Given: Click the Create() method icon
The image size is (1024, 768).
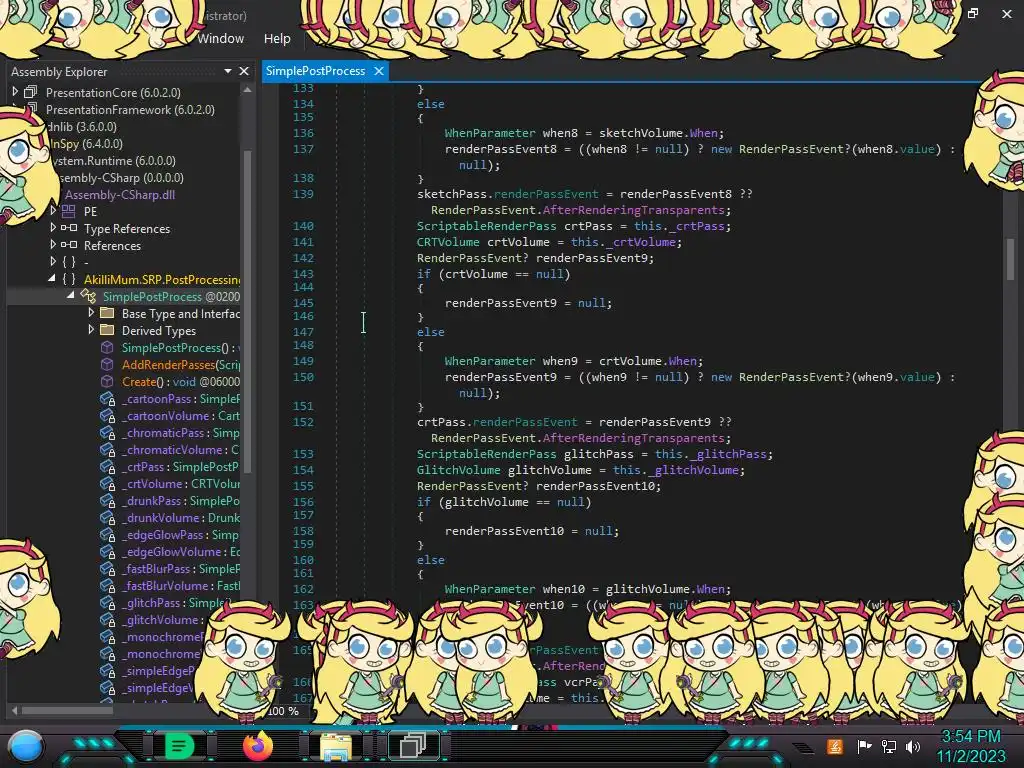Looking at the screenshot, I should [x=107, y=381].
